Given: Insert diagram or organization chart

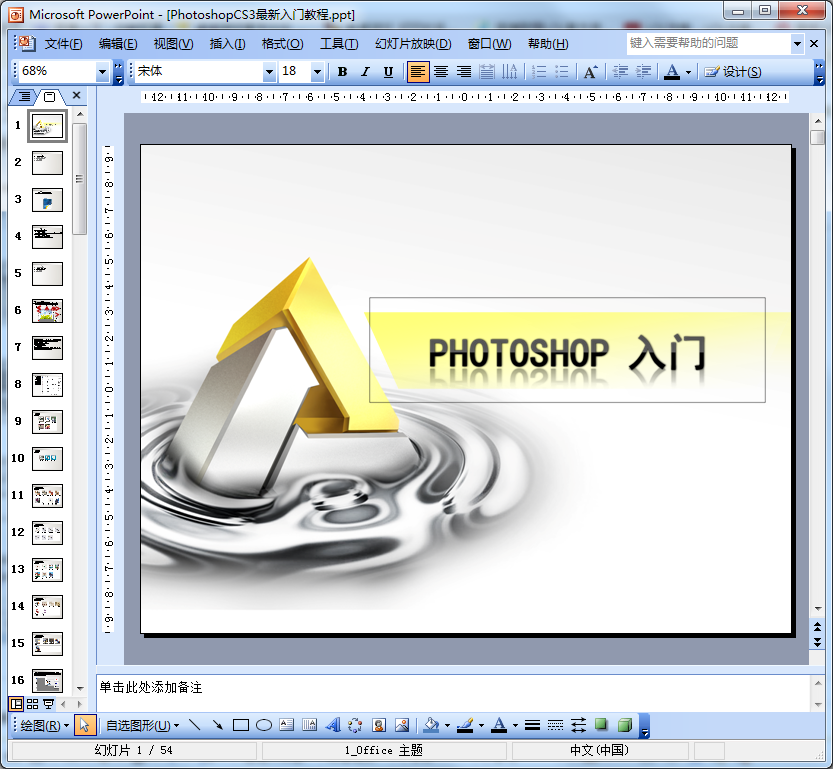Looking at the screenshot, I should [355, 725].
